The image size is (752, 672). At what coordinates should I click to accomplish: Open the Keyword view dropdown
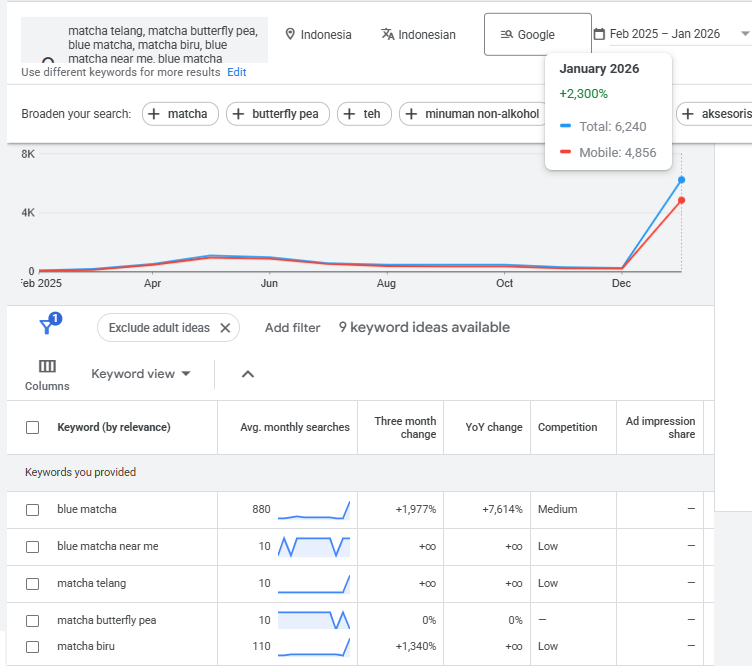[x=141, y=374]
